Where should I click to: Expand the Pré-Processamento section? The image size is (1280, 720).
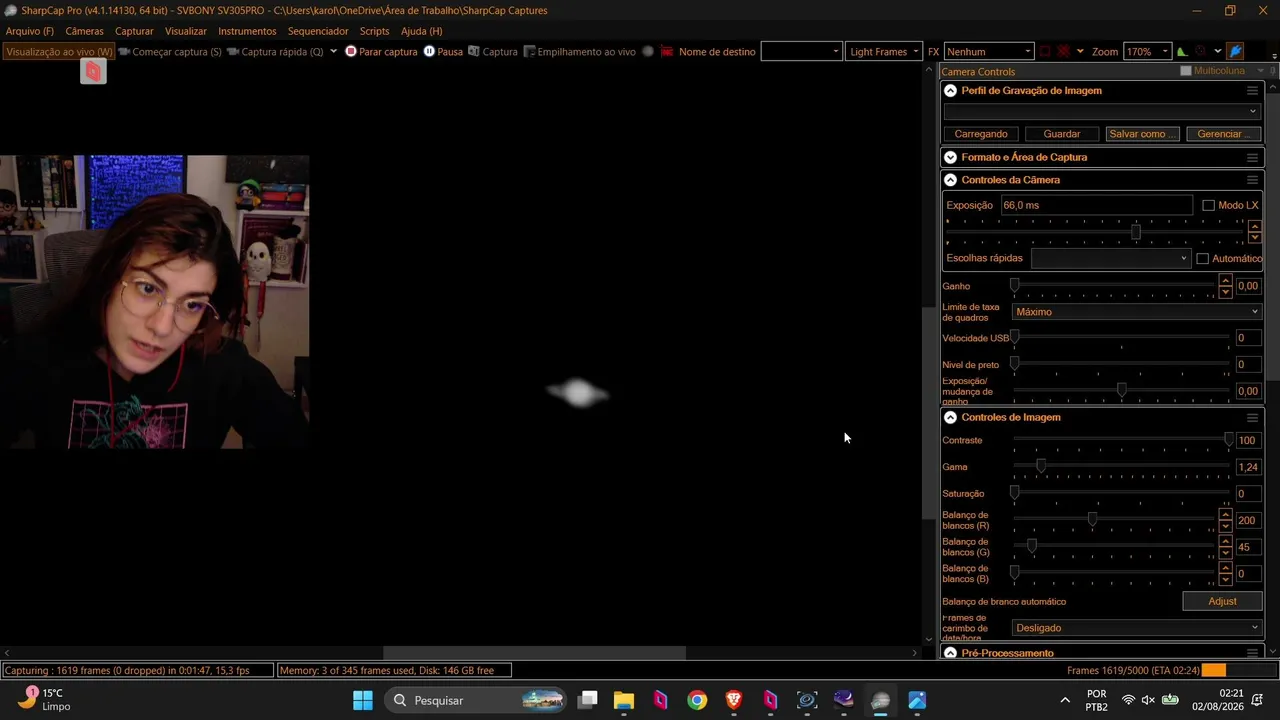[950, 653]
